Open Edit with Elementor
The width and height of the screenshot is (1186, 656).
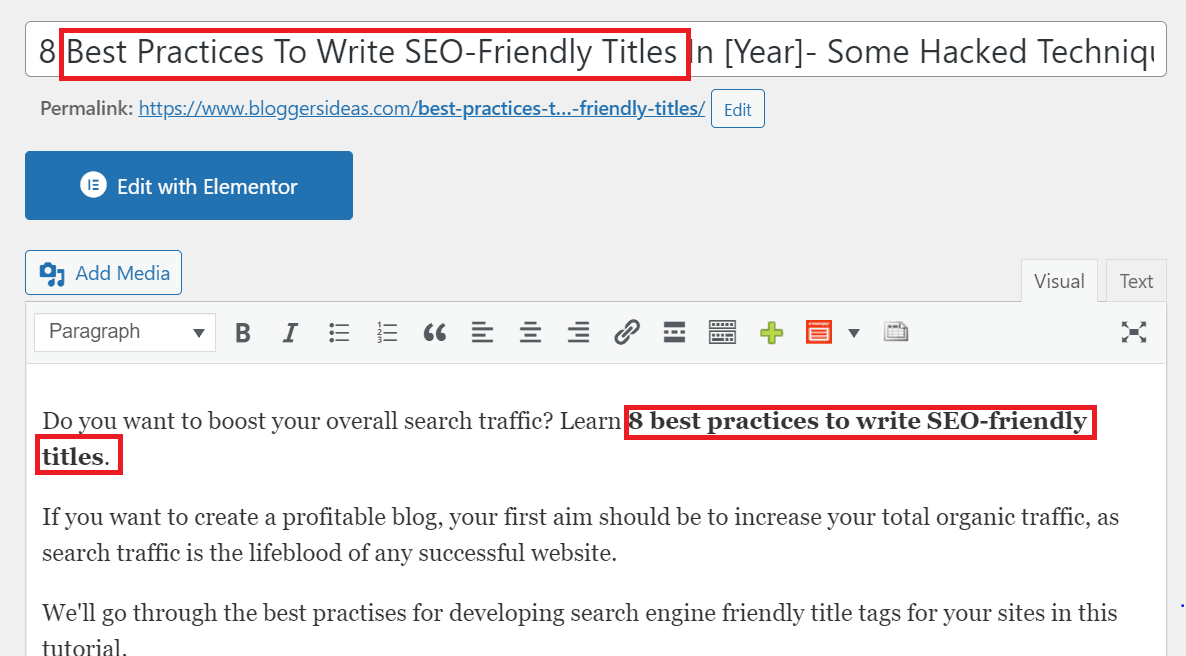189,185
